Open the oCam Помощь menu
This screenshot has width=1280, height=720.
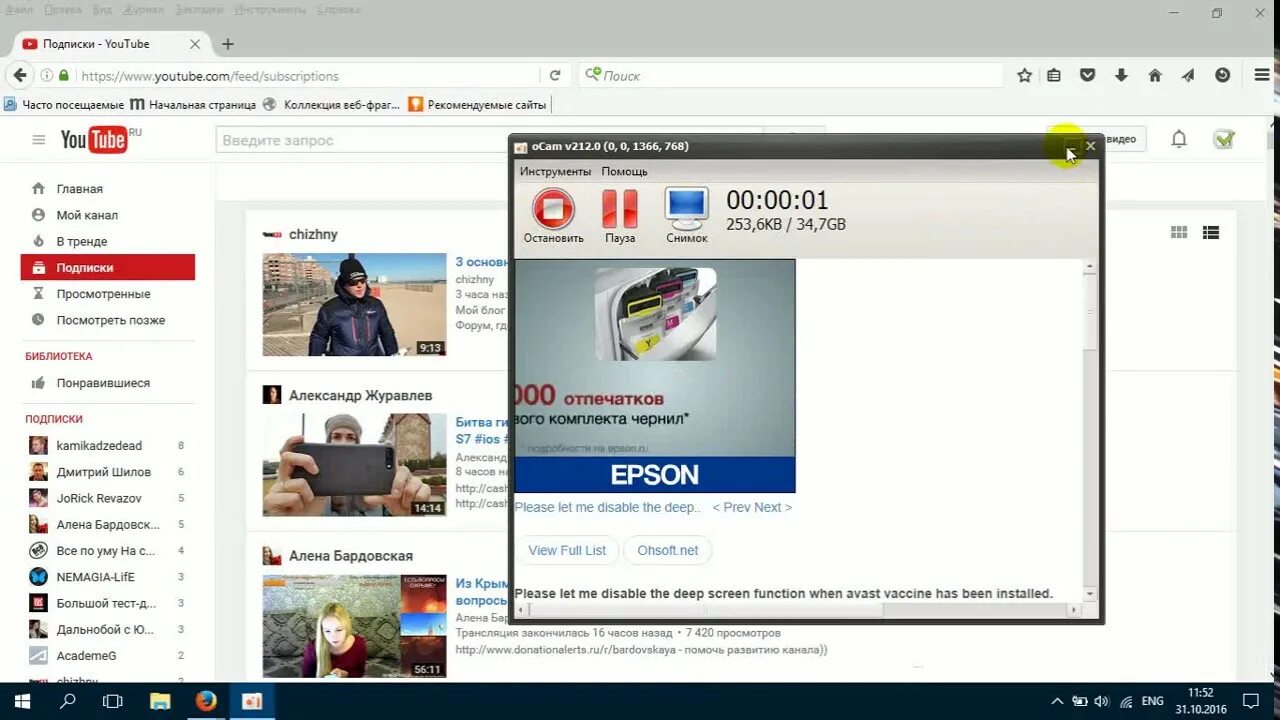624,171
